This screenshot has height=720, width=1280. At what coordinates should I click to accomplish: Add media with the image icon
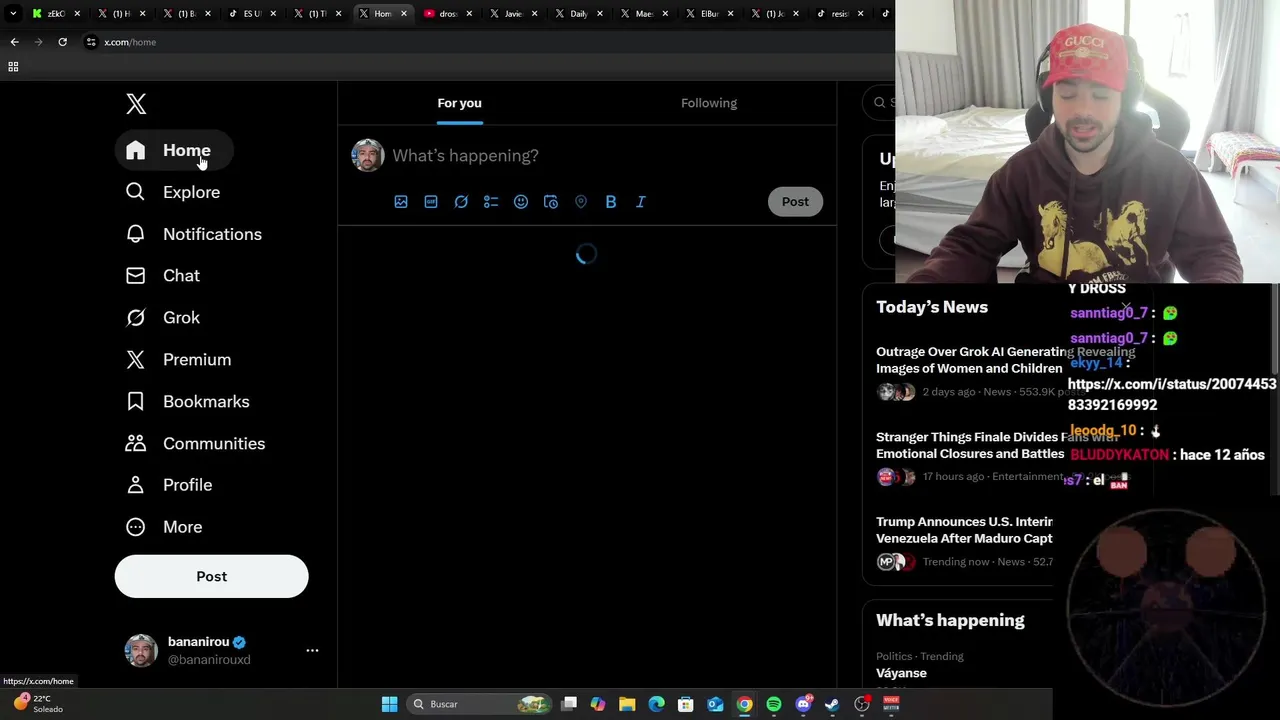(x=401, y=202)
